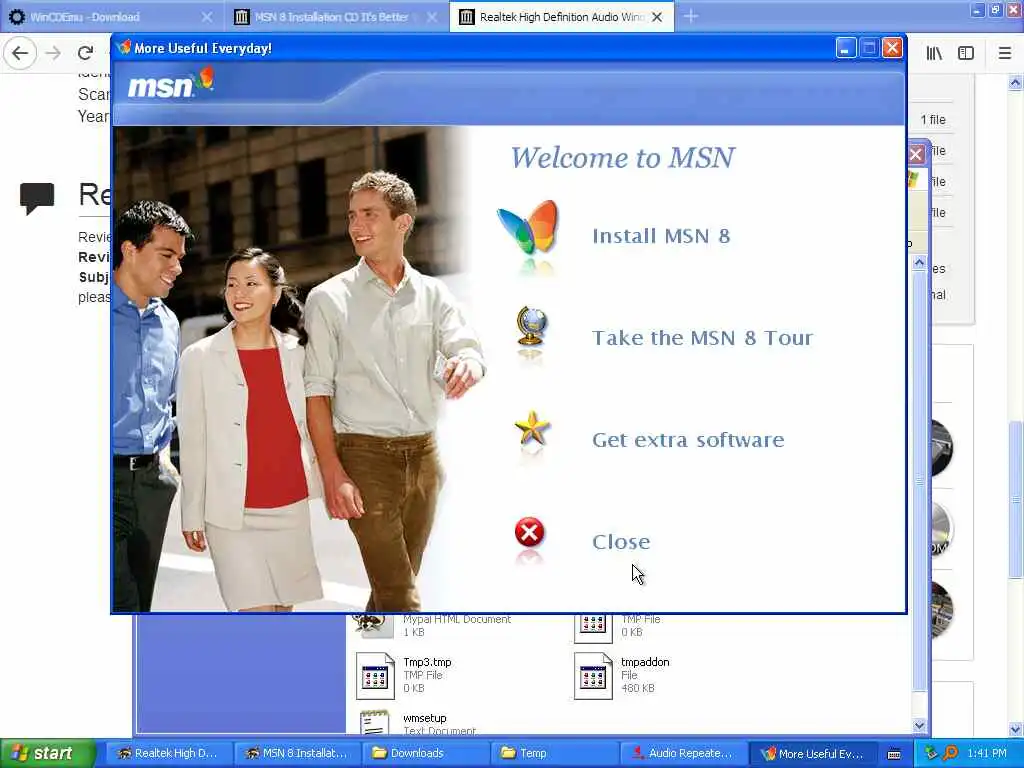Select Get extra software link
Screen dimensions: 1024x768
coord(688,440)
